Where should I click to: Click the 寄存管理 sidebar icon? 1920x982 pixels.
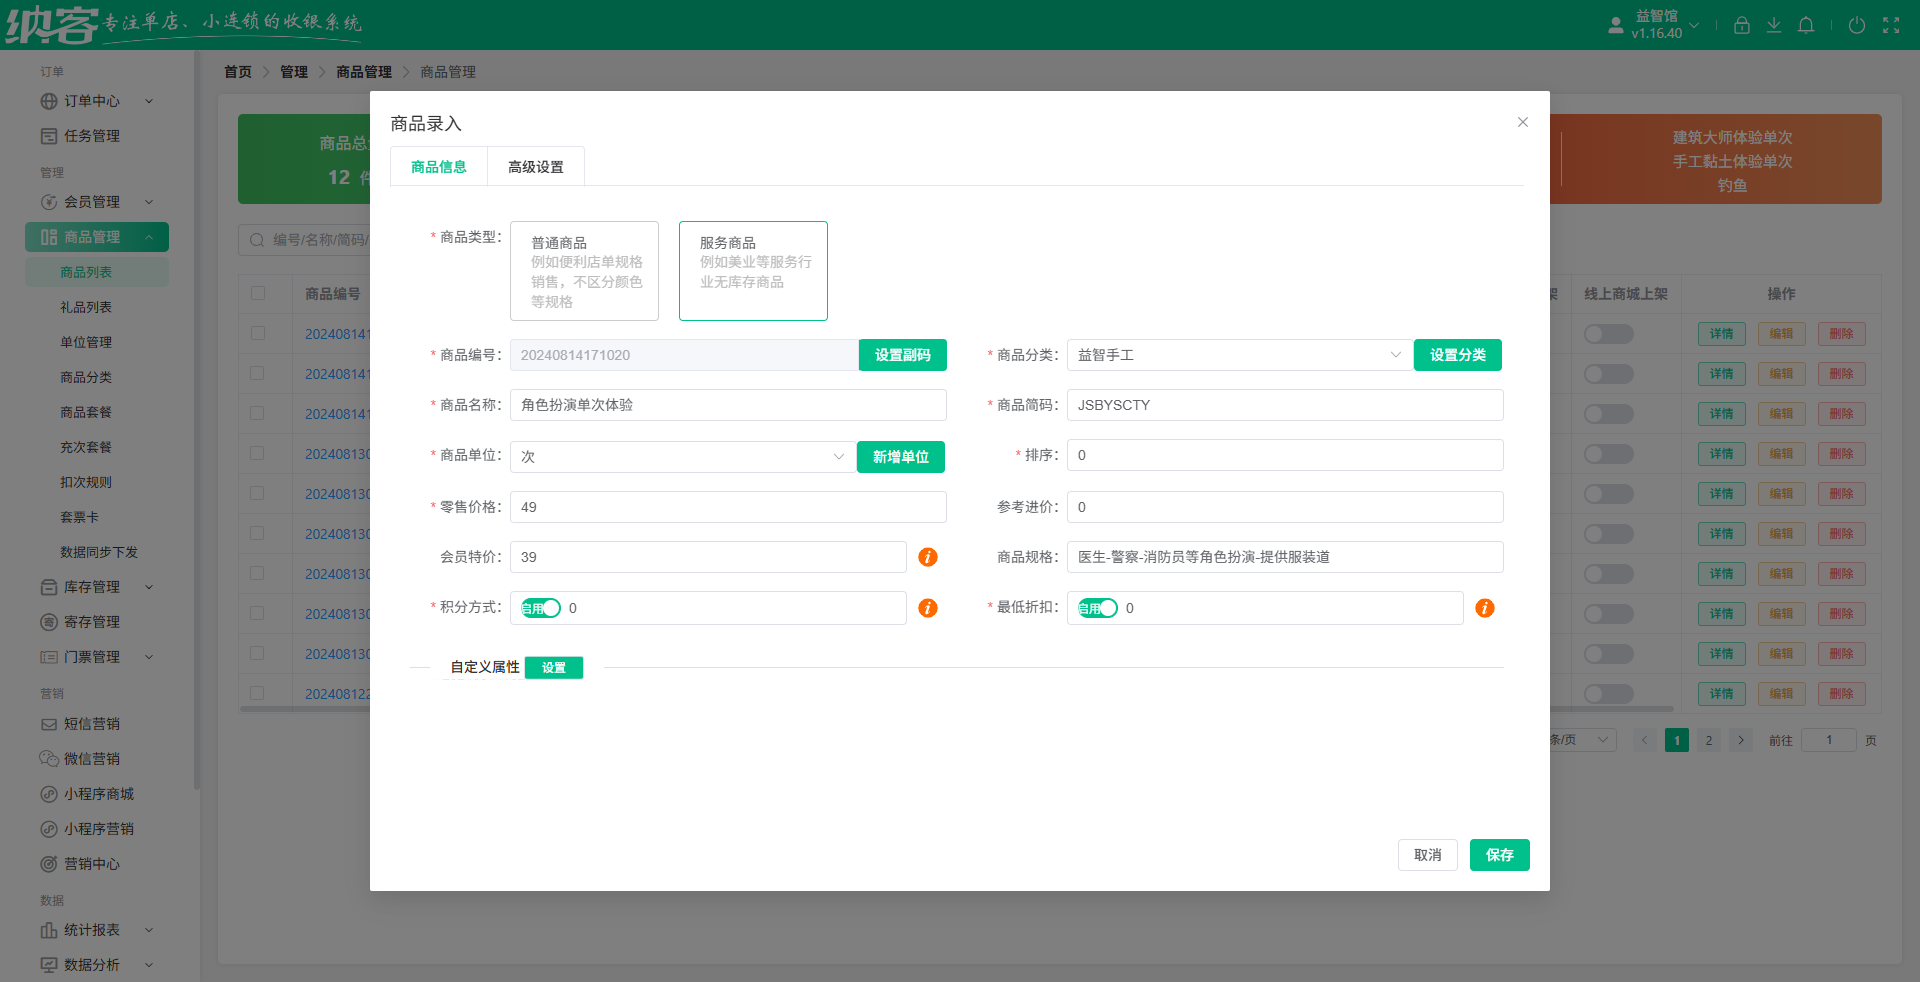click(x=49, y=622)
